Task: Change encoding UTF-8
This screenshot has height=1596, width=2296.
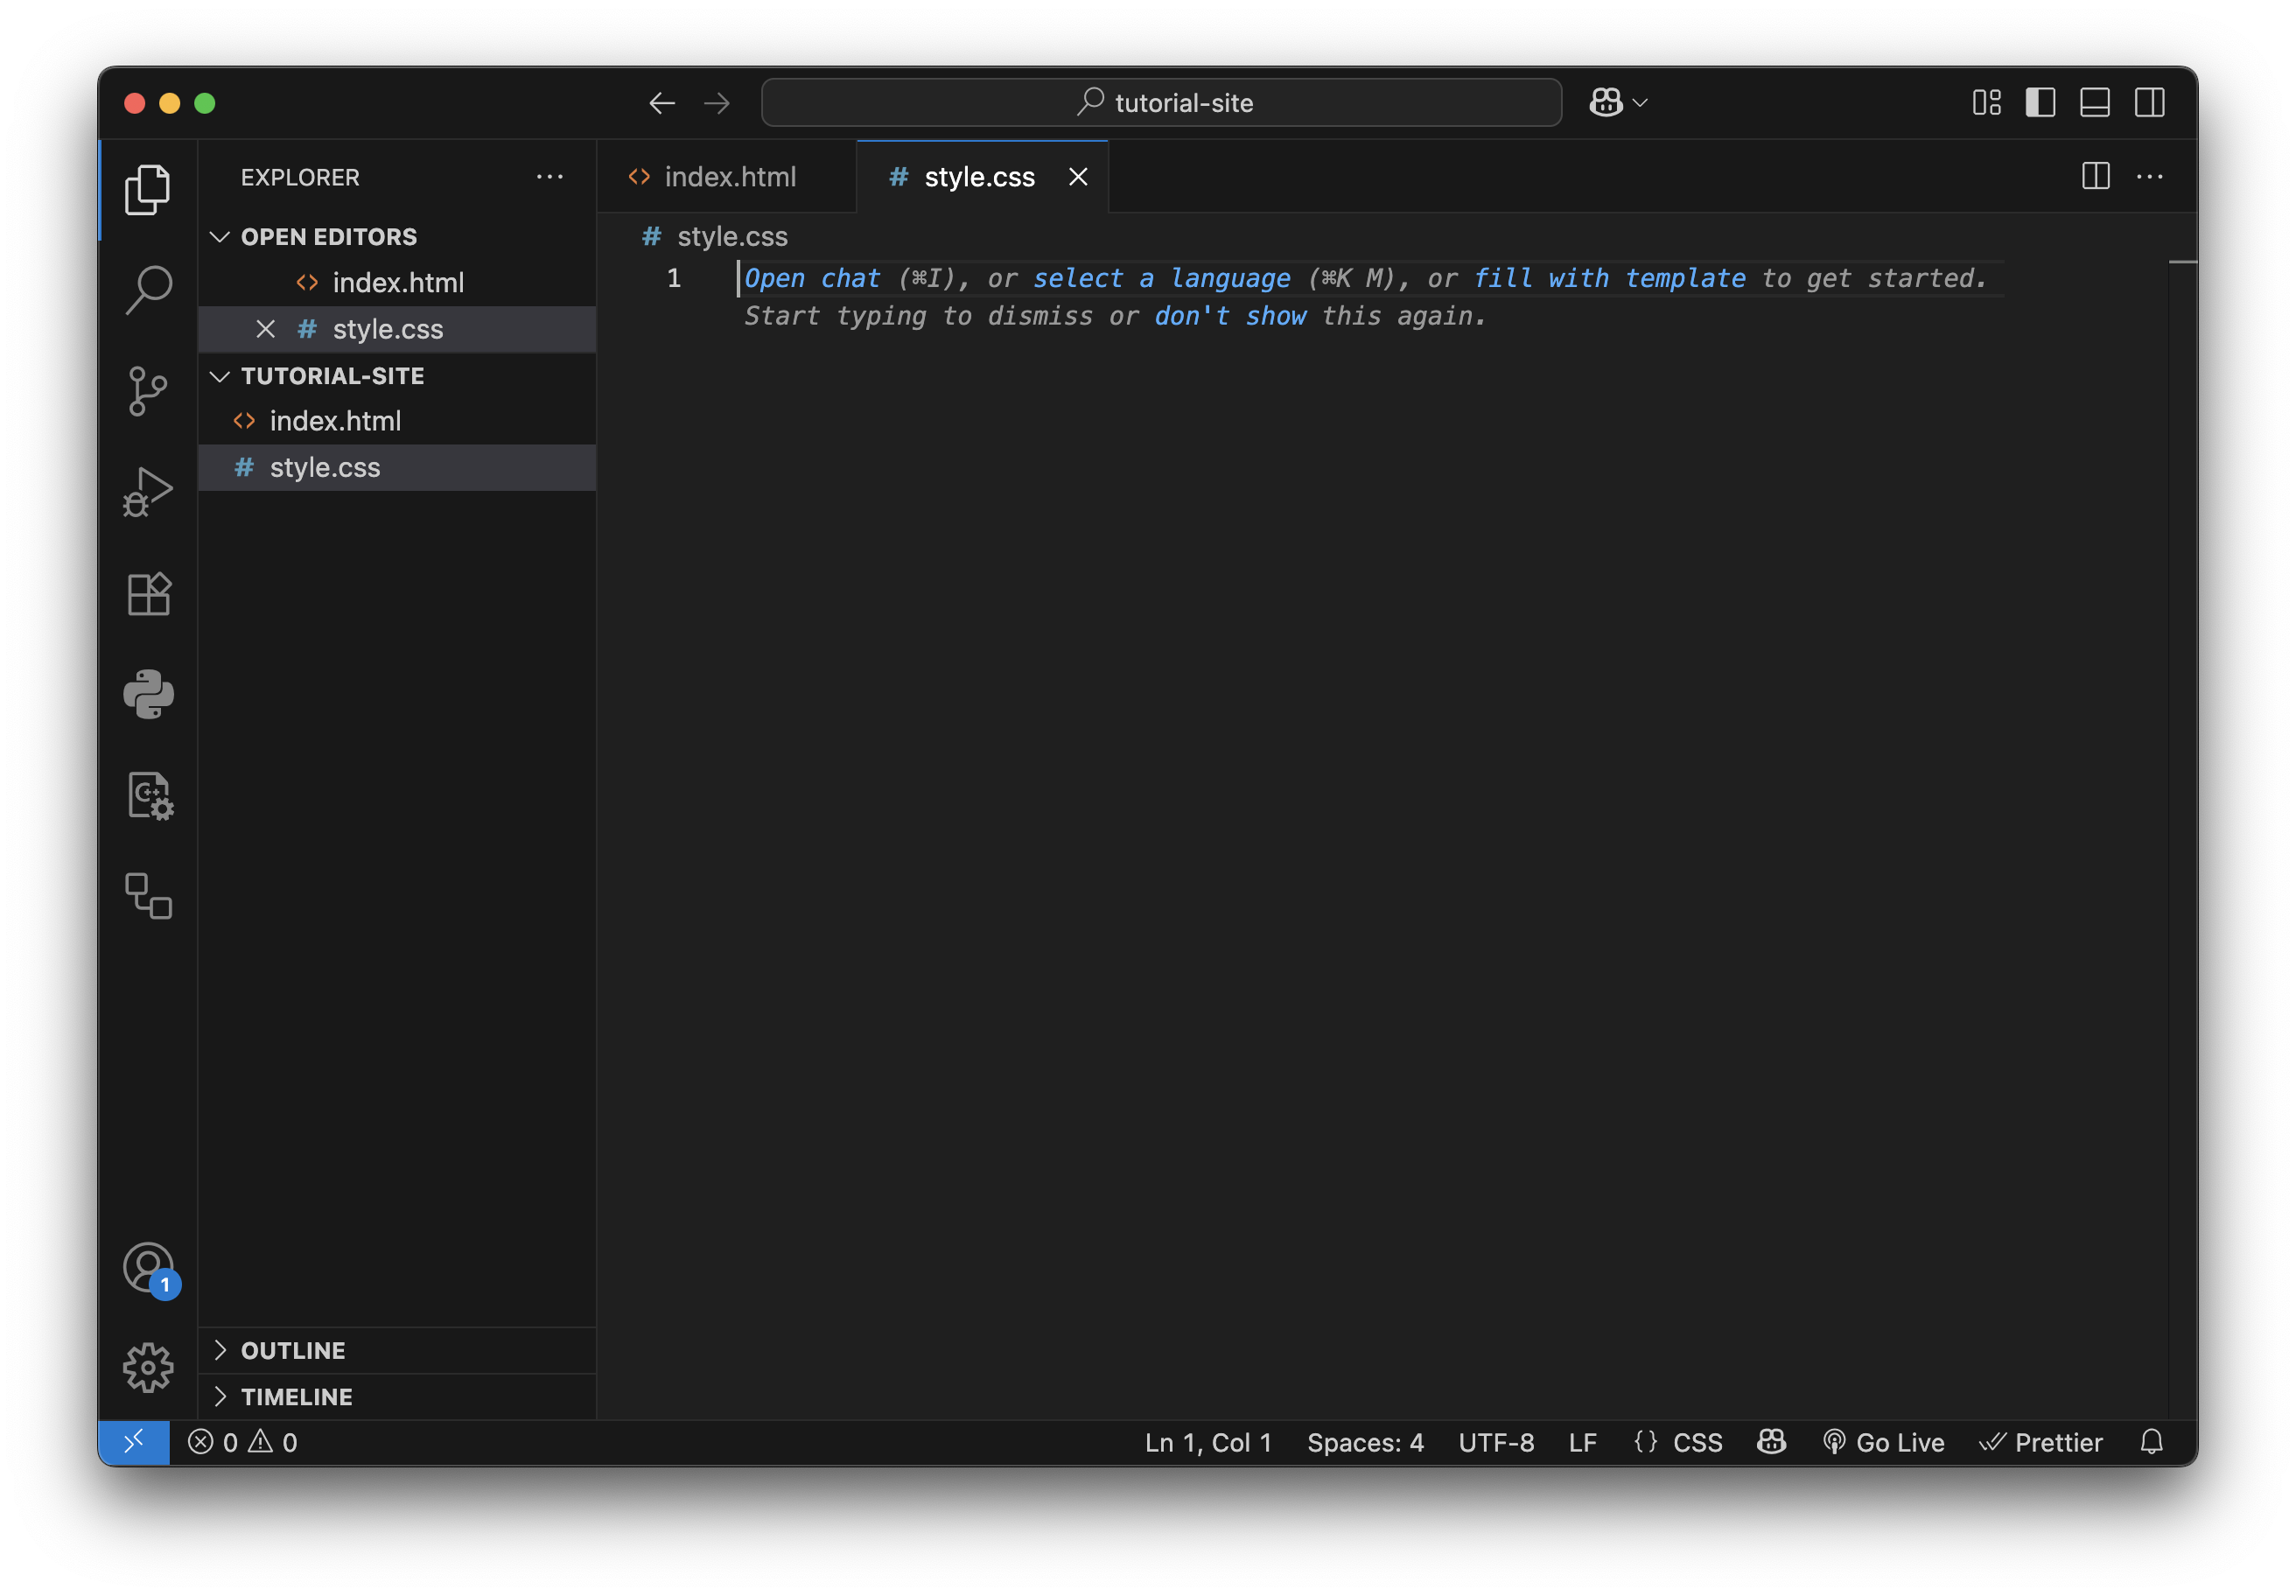Action: coord(1496,1442)
